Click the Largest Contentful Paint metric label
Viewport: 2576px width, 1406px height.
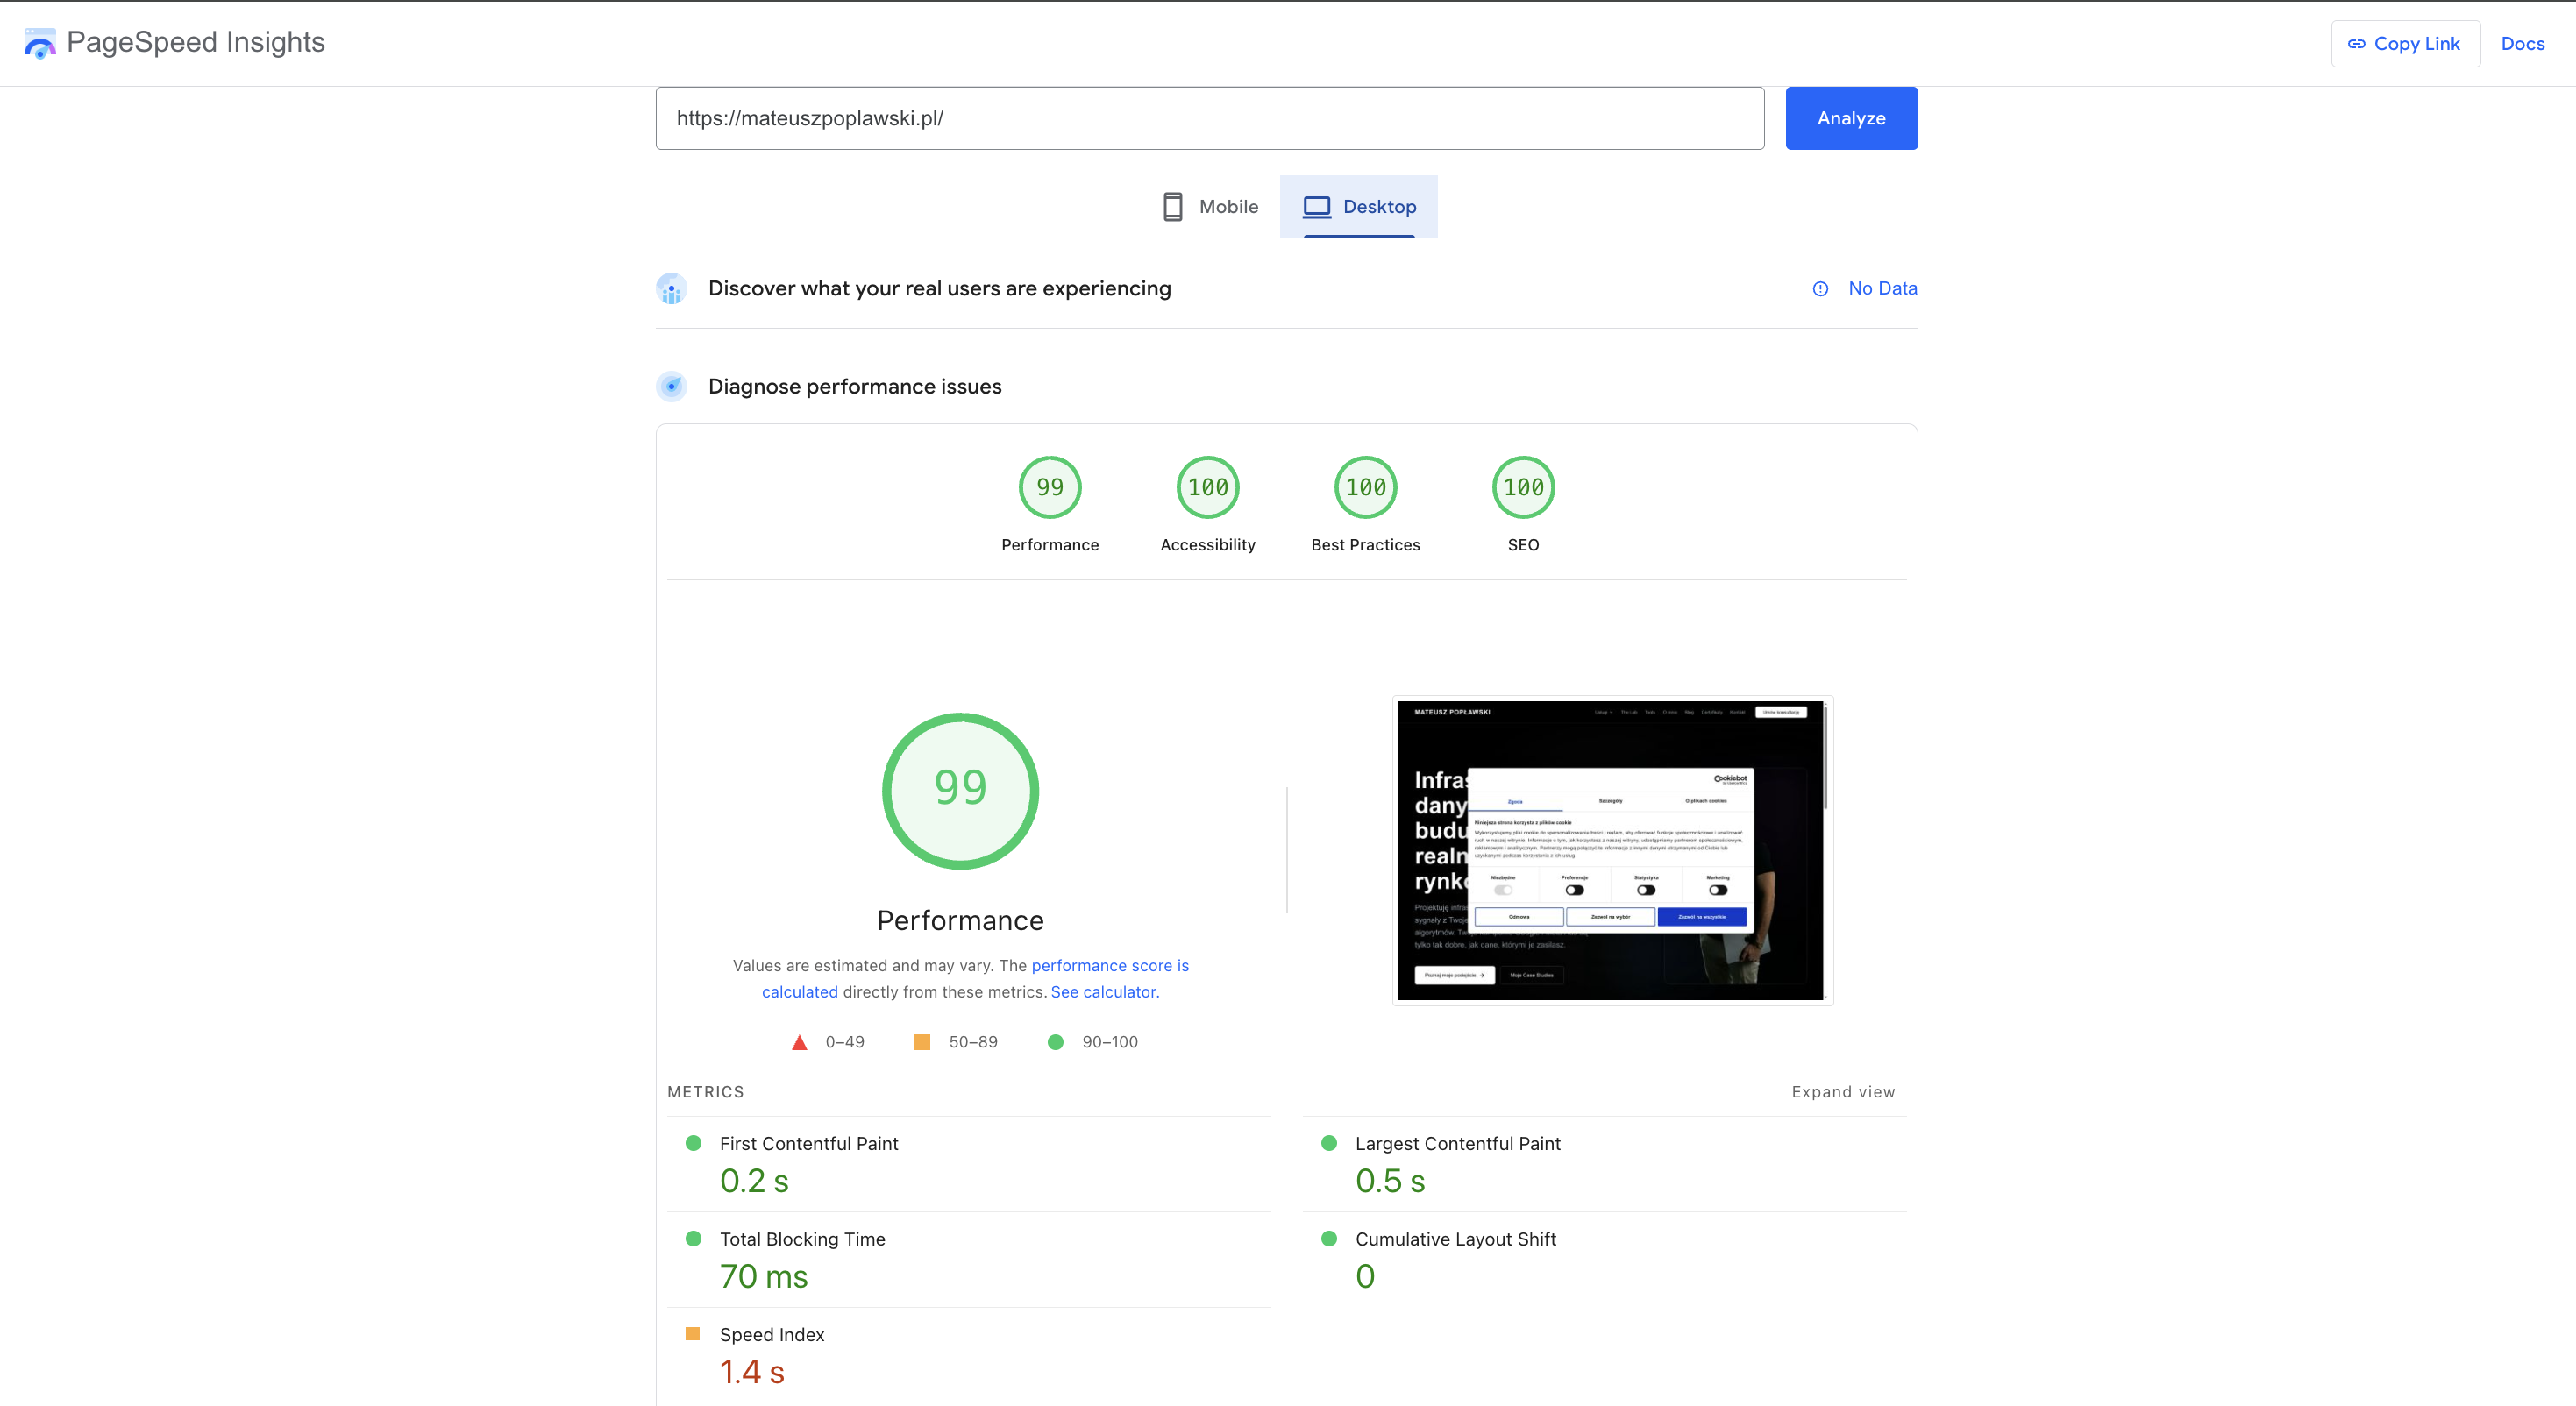click(x=1457, y=1143)
